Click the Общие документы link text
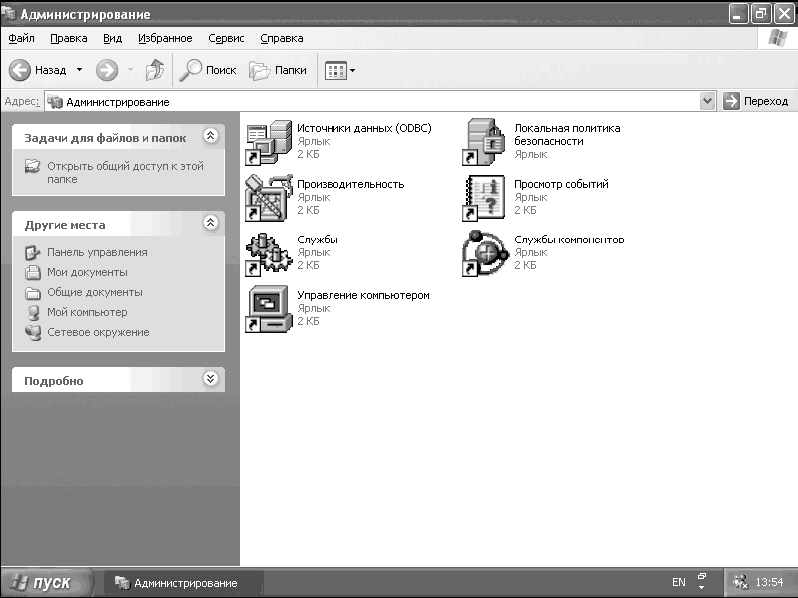798x598 pixels. 95,292
